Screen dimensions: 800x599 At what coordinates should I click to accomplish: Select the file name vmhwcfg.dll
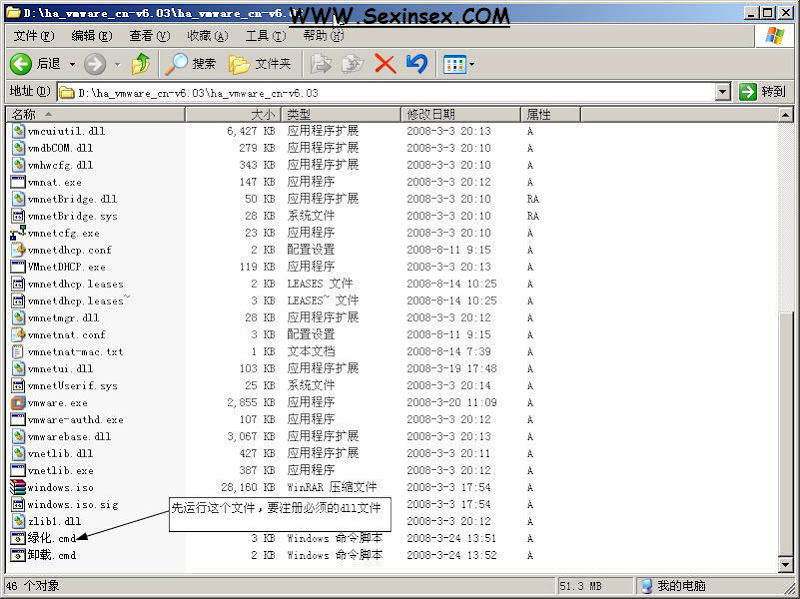point(60,165)
